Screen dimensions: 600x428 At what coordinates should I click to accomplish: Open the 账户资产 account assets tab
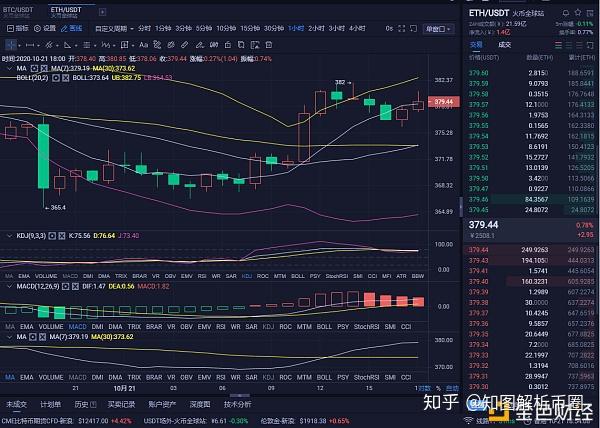[x=162, y=404]
